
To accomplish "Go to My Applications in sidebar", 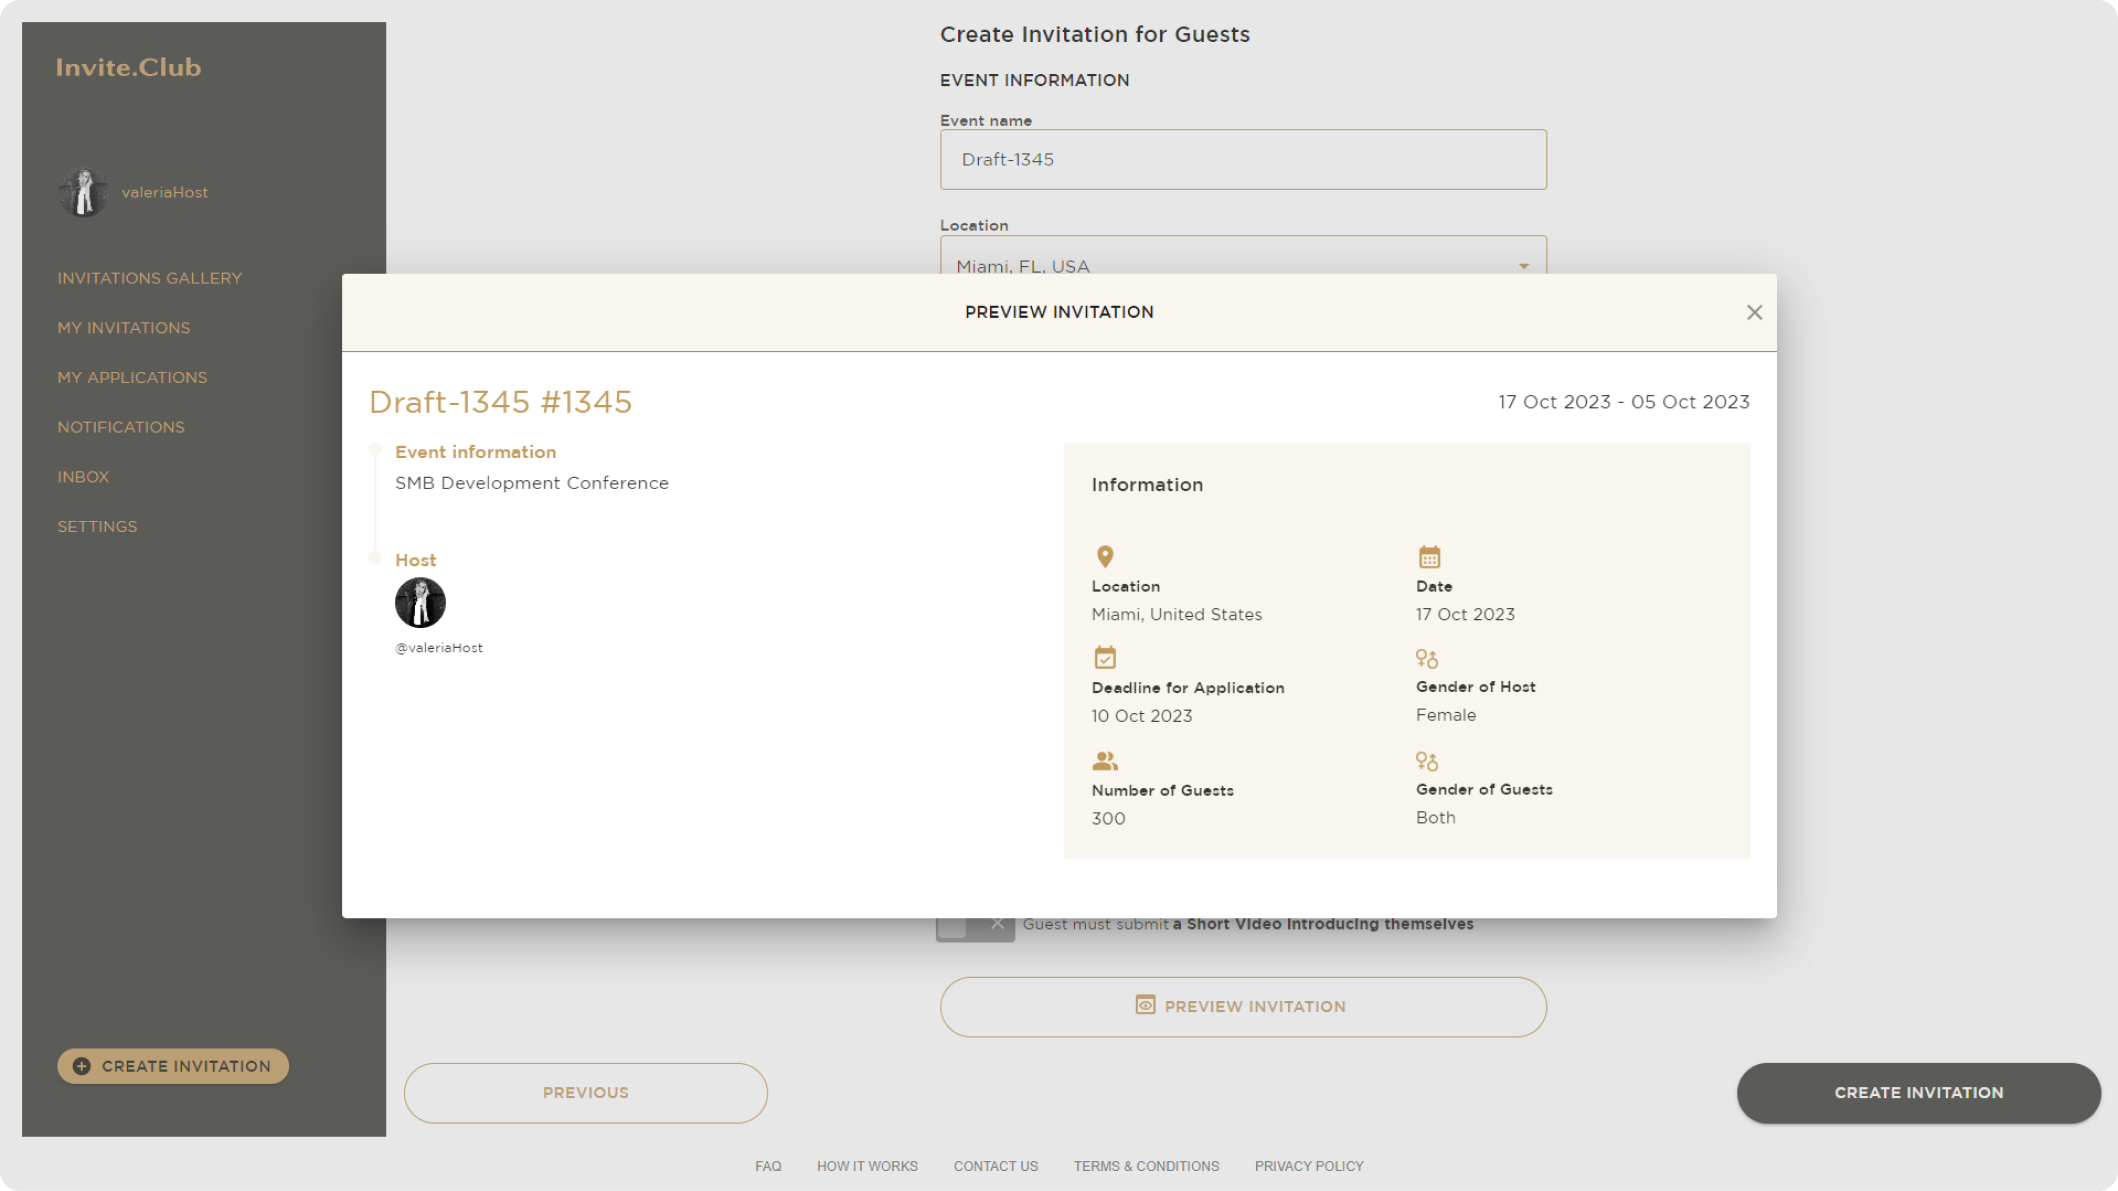I will click(x=132, y=377).
